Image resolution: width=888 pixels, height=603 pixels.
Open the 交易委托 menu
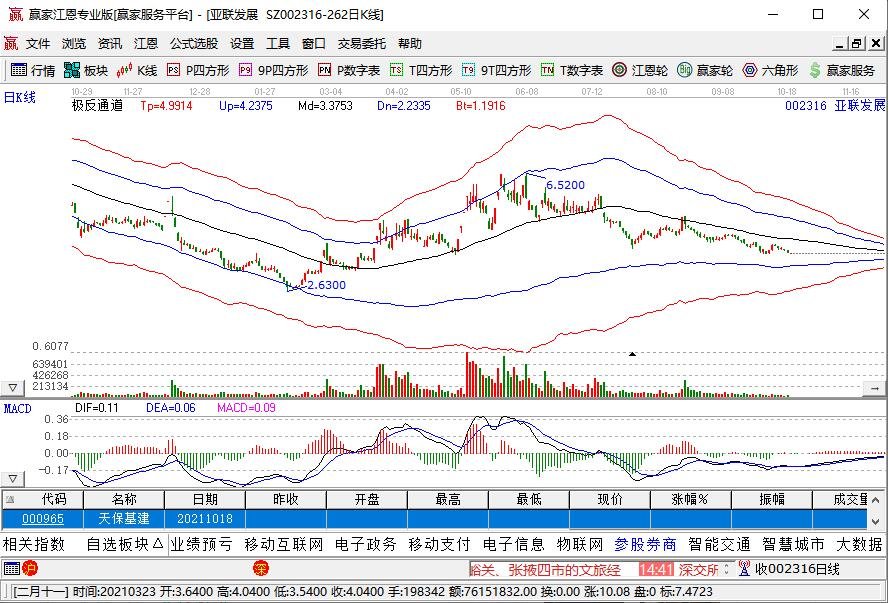click(x=362, y=44)
